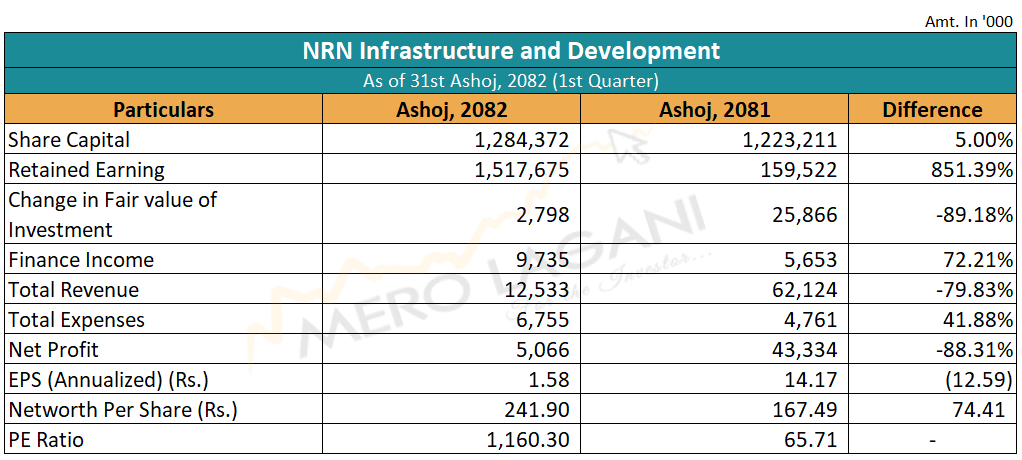The image size is (1022, 460).
Task: Click PE Ratio value 1,160.30
Action: [527, 439]
